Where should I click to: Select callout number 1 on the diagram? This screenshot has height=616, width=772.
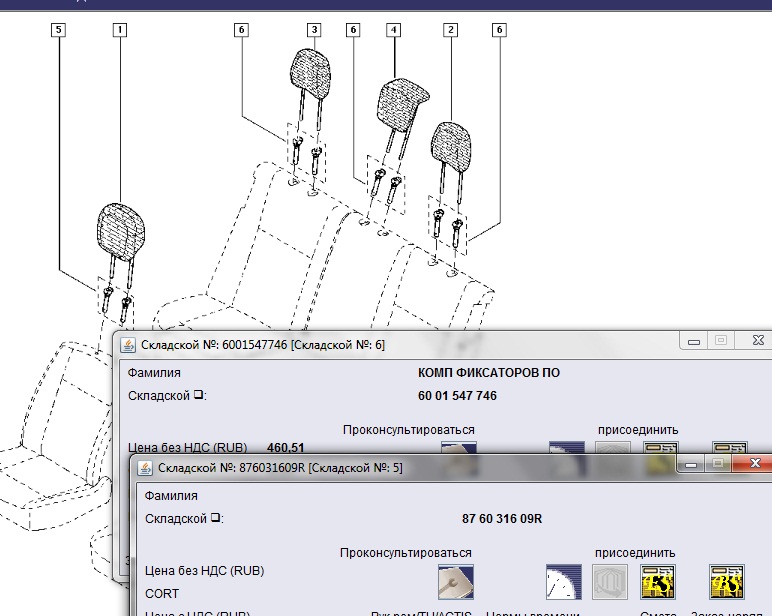(x=120, y=31)
